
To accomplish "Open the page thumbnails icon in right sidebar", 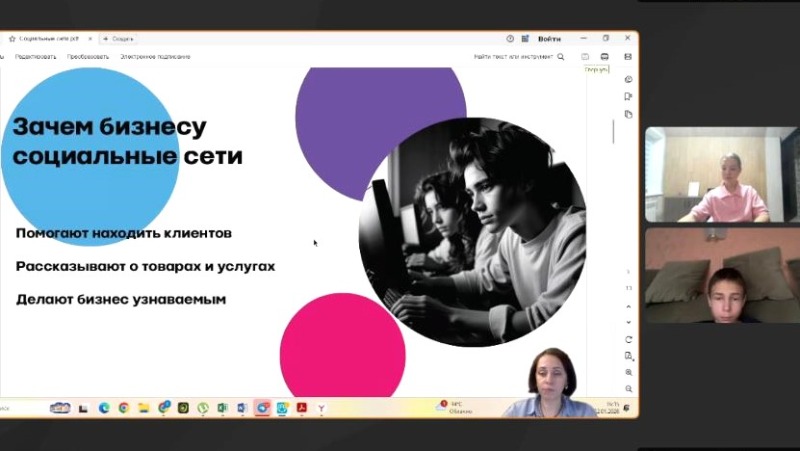I will (x=629, y=114).
